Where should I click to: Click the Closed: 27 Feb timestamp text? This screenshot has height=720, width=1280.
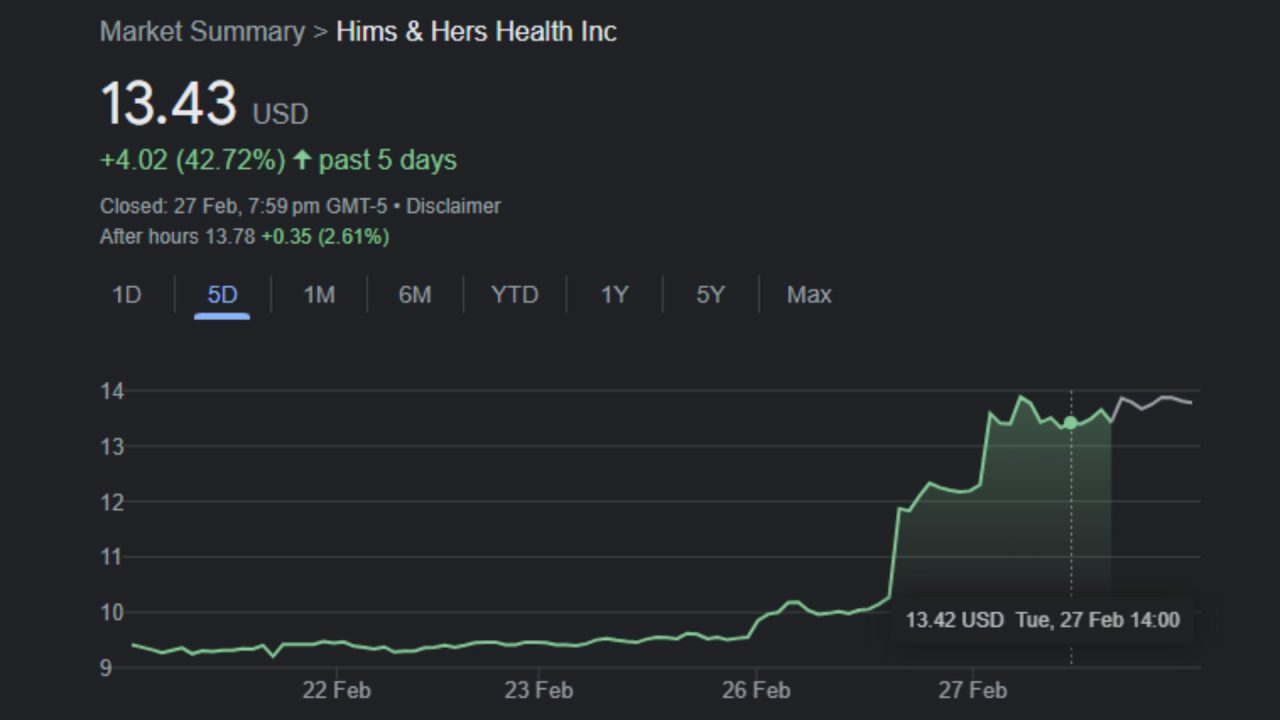tap(243, 206)
